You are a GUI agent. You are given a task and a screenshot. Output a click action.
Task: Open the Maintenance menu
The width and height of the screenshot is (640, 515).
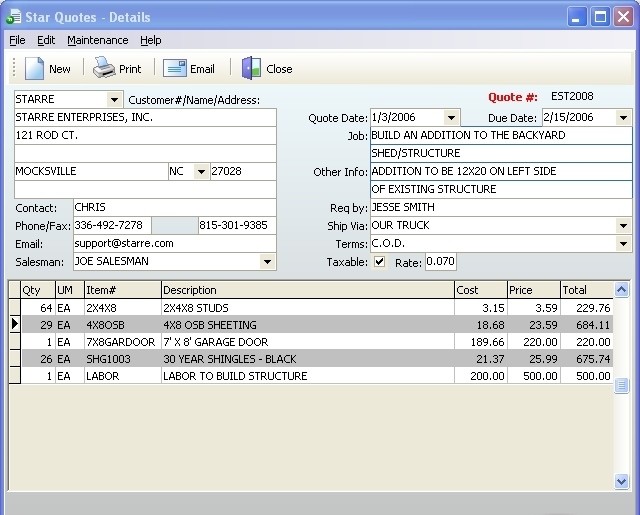tap(97, 40)
